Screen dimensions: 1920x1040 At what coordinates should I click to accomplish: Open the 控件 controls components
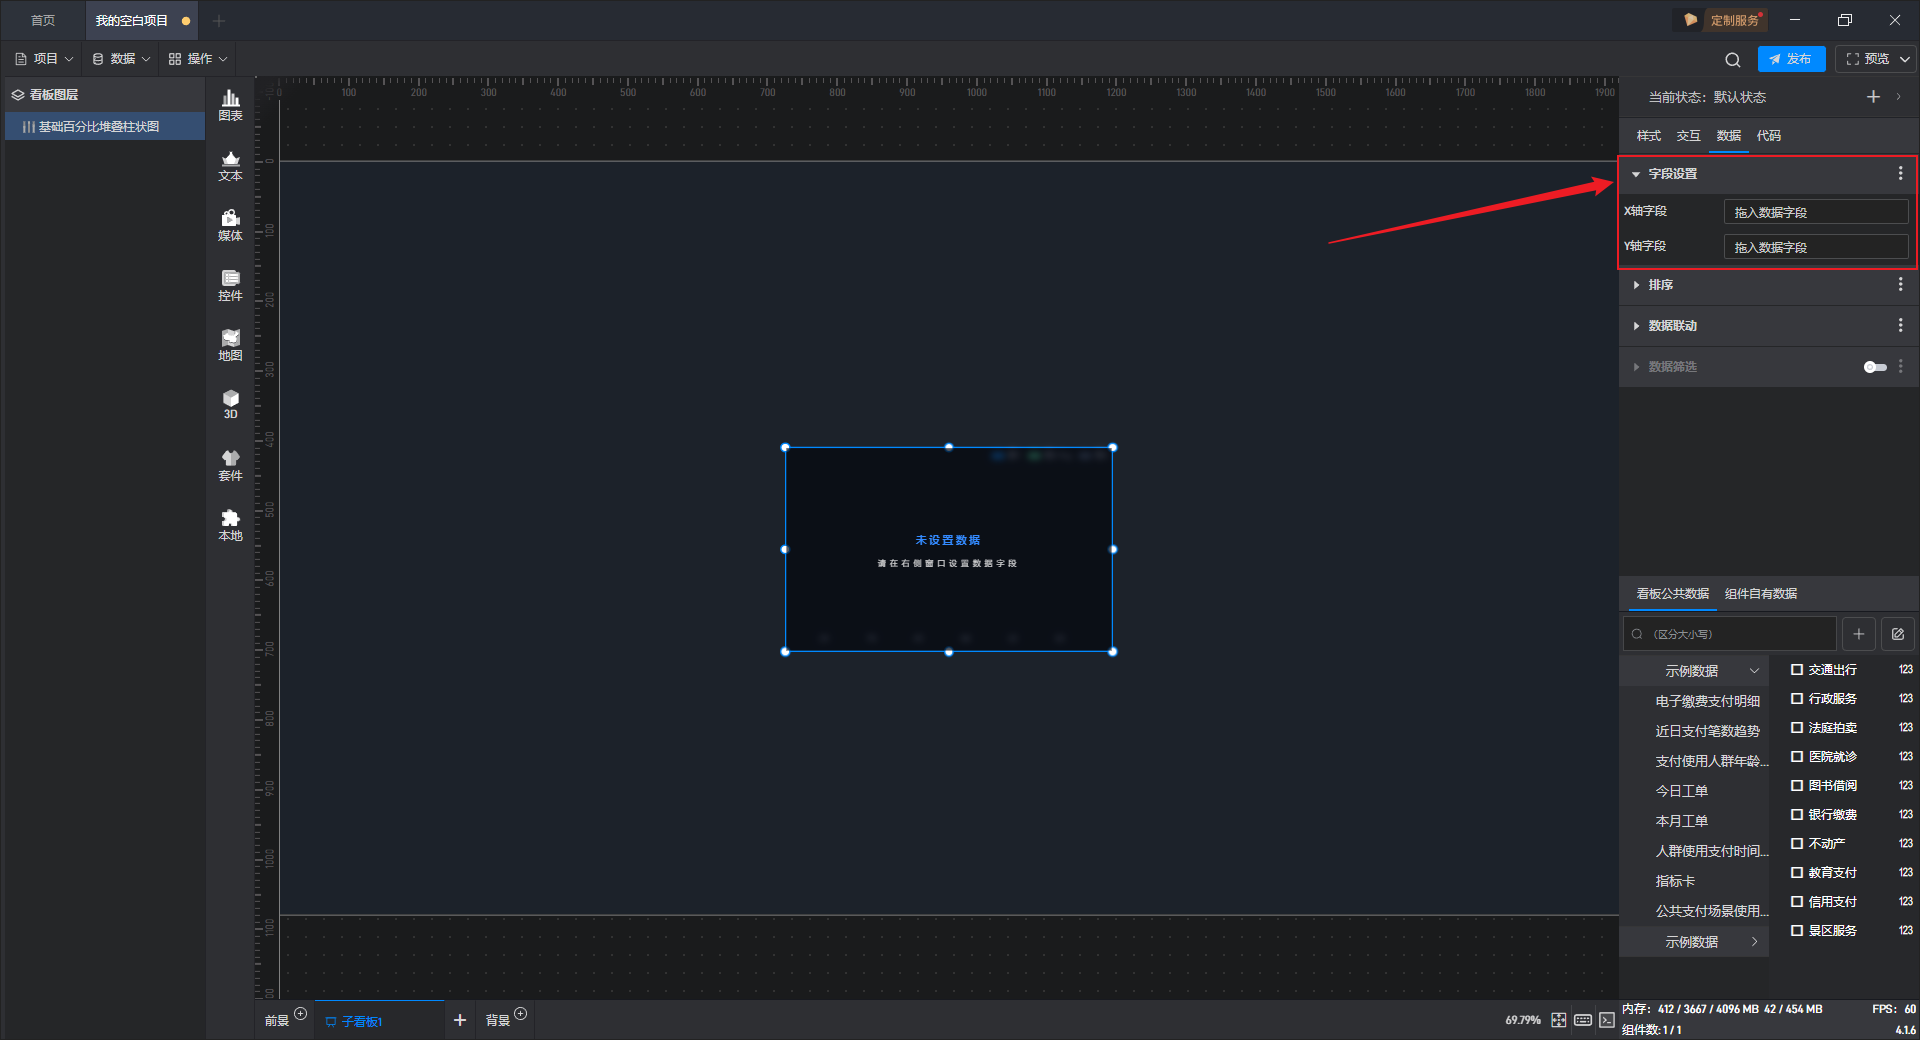coord(230,285)
